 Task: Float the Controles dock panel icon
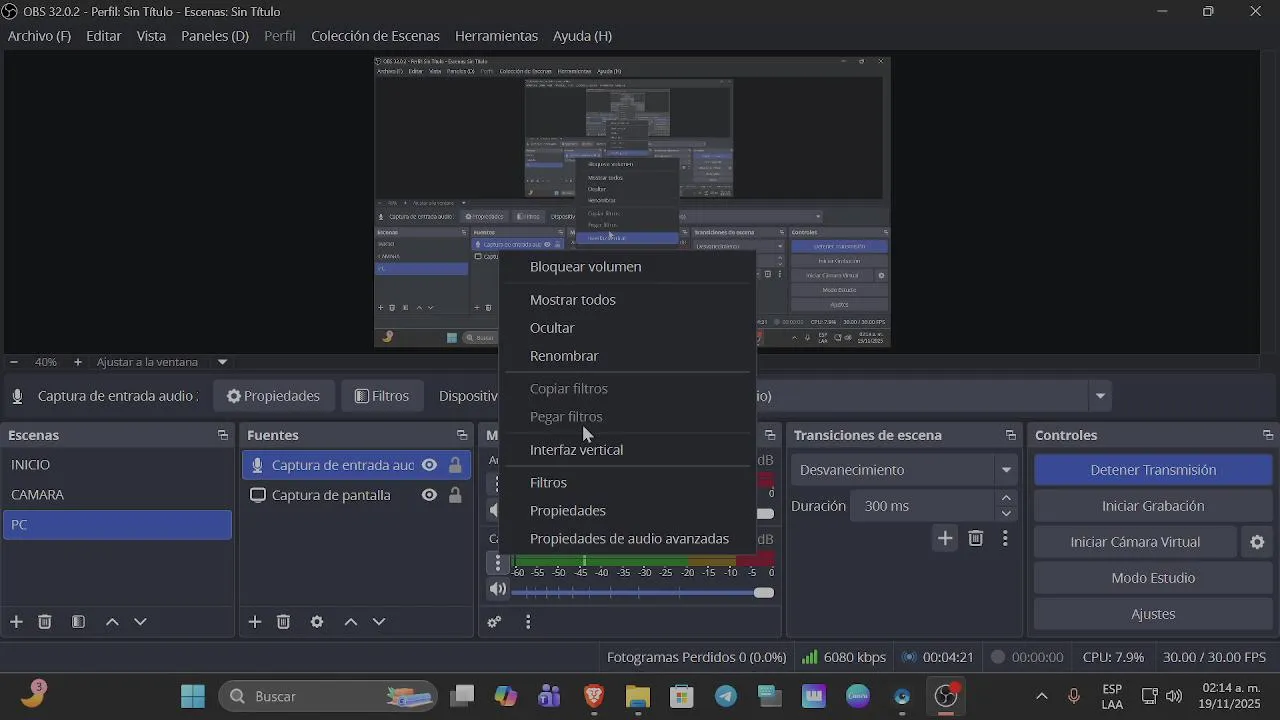pos(1268,435)
